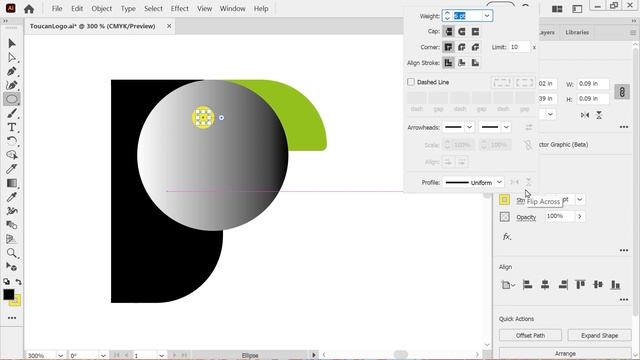
Task: Choose Miter Join corner option
Action: [448, 47]
